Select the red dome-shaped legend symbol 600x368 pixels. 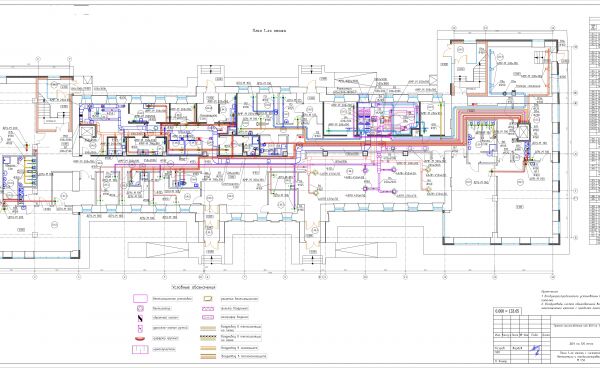pyautogui.click(x=140, y=339)
